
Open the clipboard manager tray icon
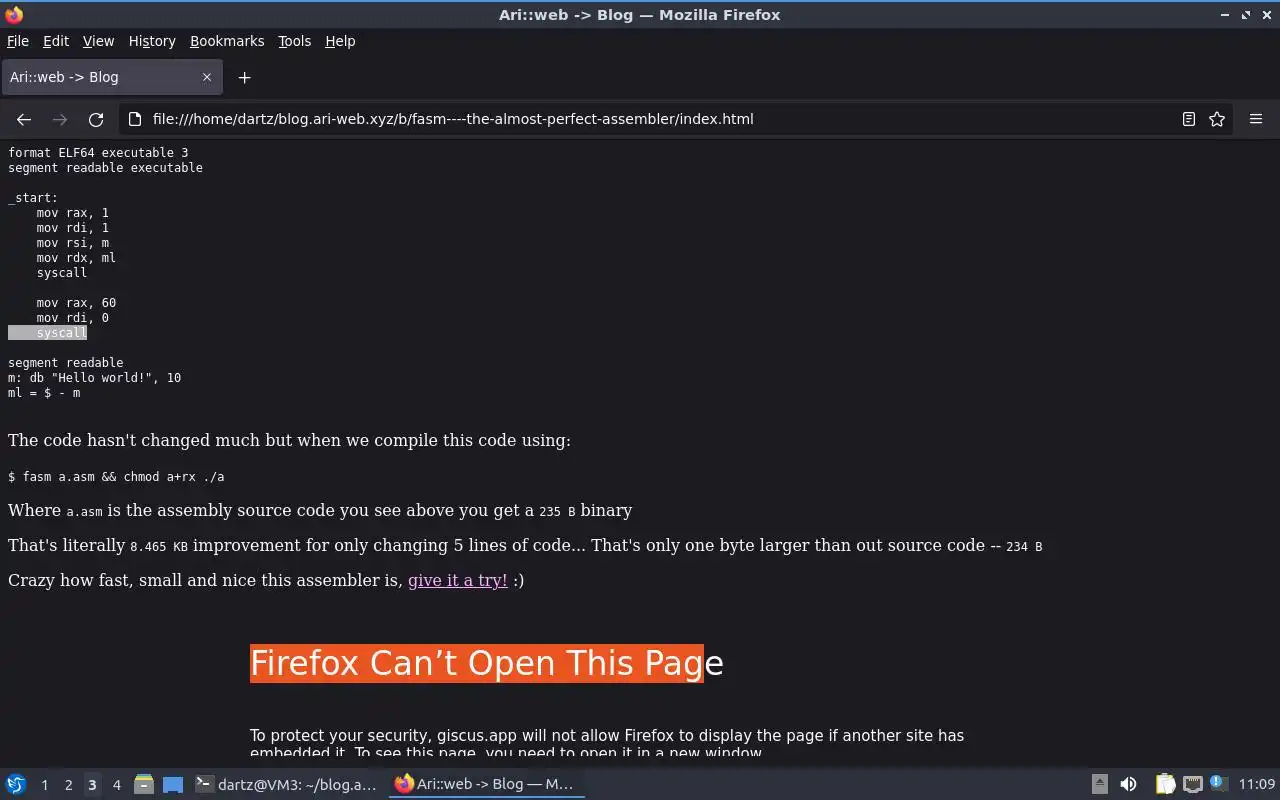[1165, 784]
